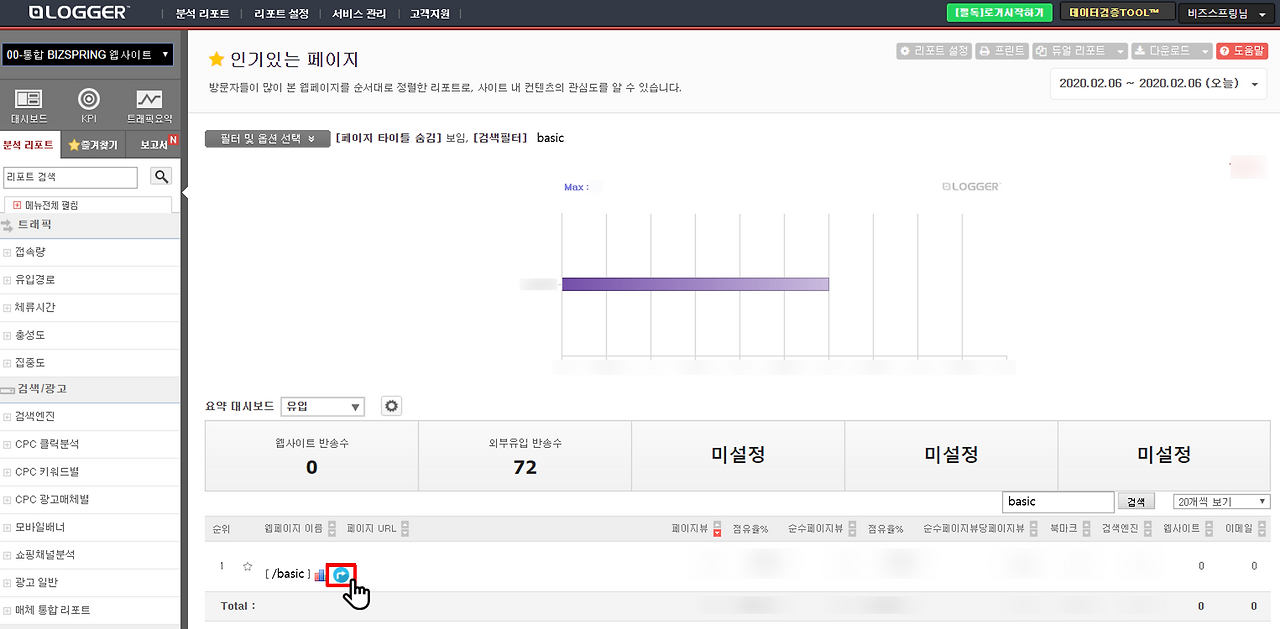Open the 고객지원 top menu

pos(430,14)
